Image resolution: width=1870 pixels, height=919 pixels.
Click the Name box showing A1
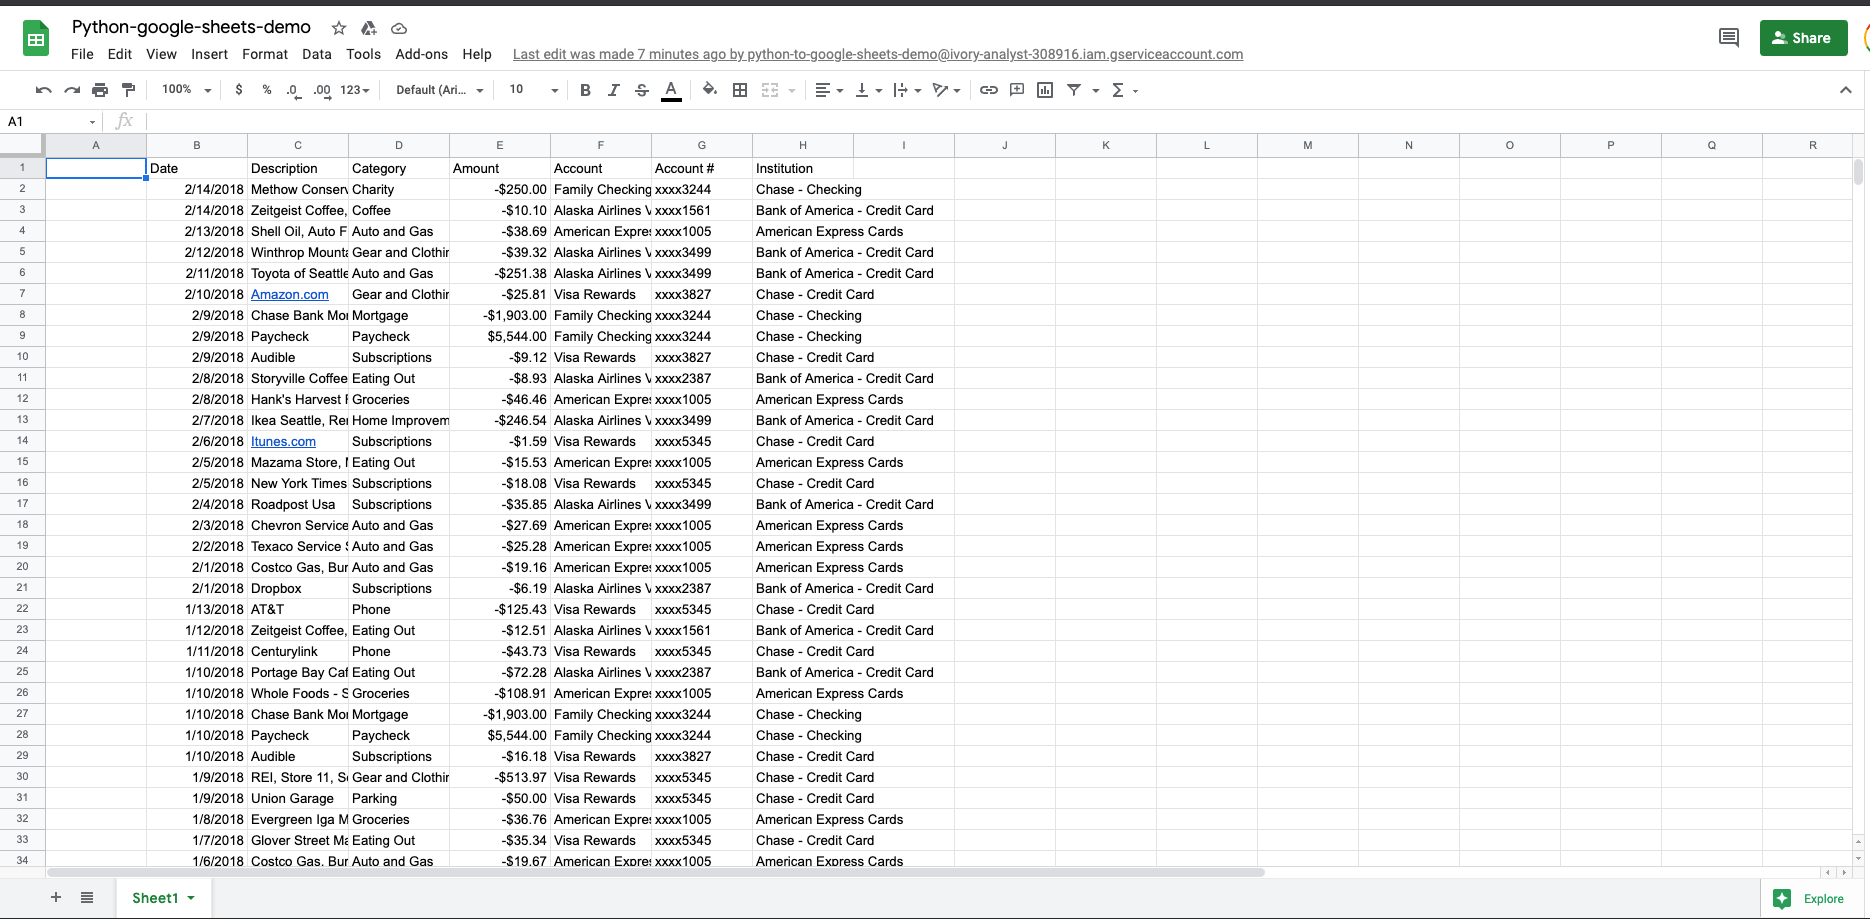pyautogui.click(x=50, y=121)
